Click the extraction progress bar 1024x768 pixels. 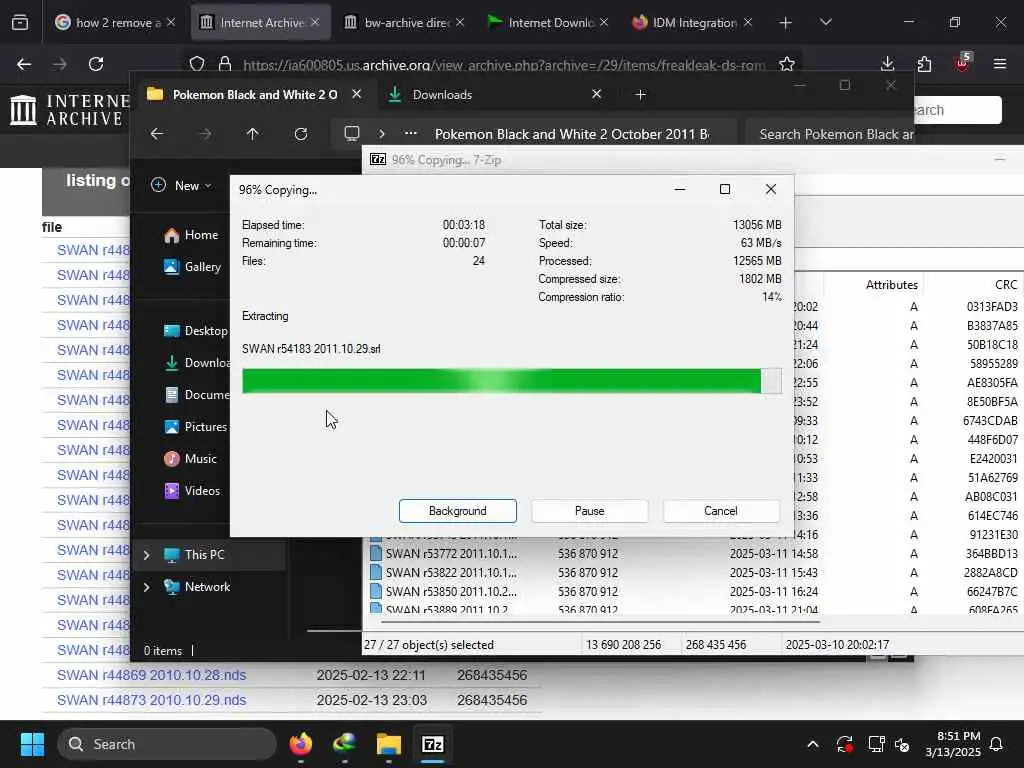click(511, 381)
